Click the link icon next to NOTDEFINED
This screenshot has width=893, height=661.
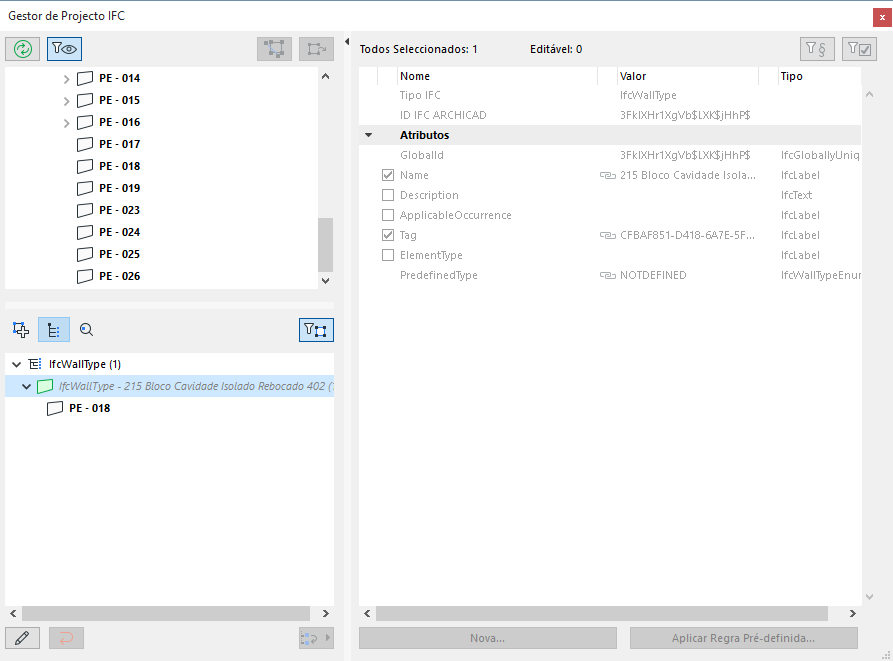(x=608, y=276)
